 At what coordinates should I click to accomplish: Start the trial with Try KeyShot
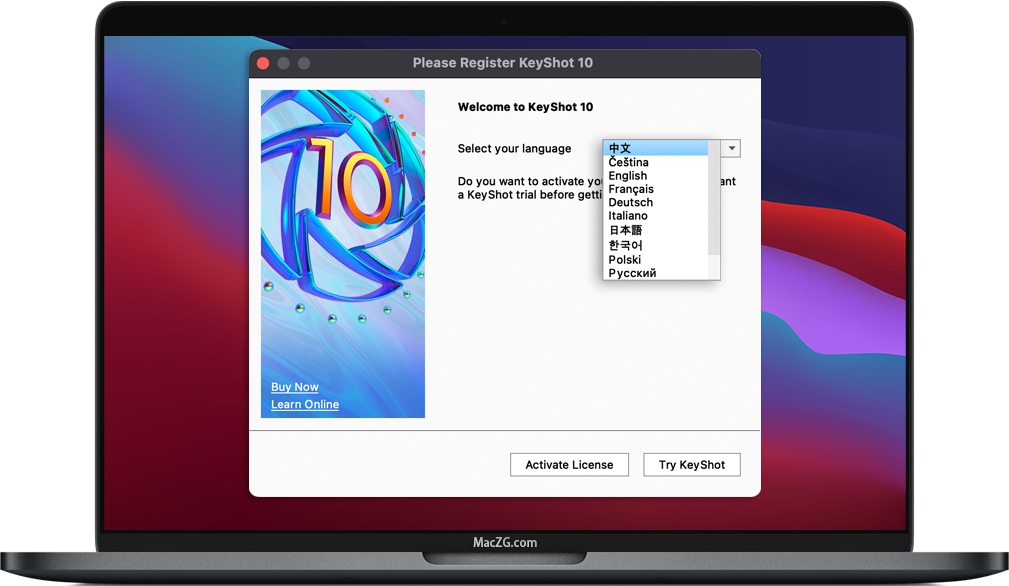click(x=692, y=465)
